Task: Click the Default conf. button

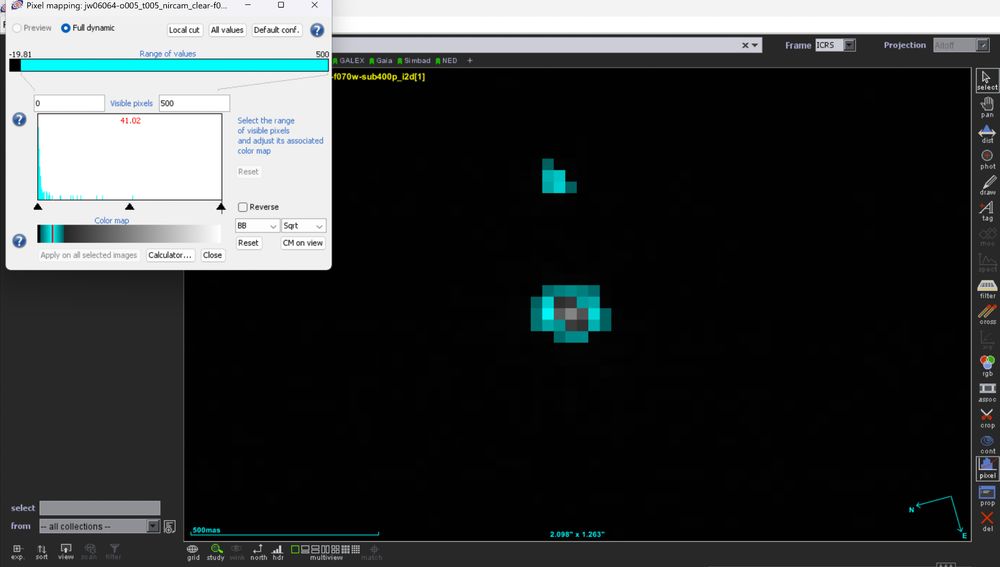Action: pos(276,30)
